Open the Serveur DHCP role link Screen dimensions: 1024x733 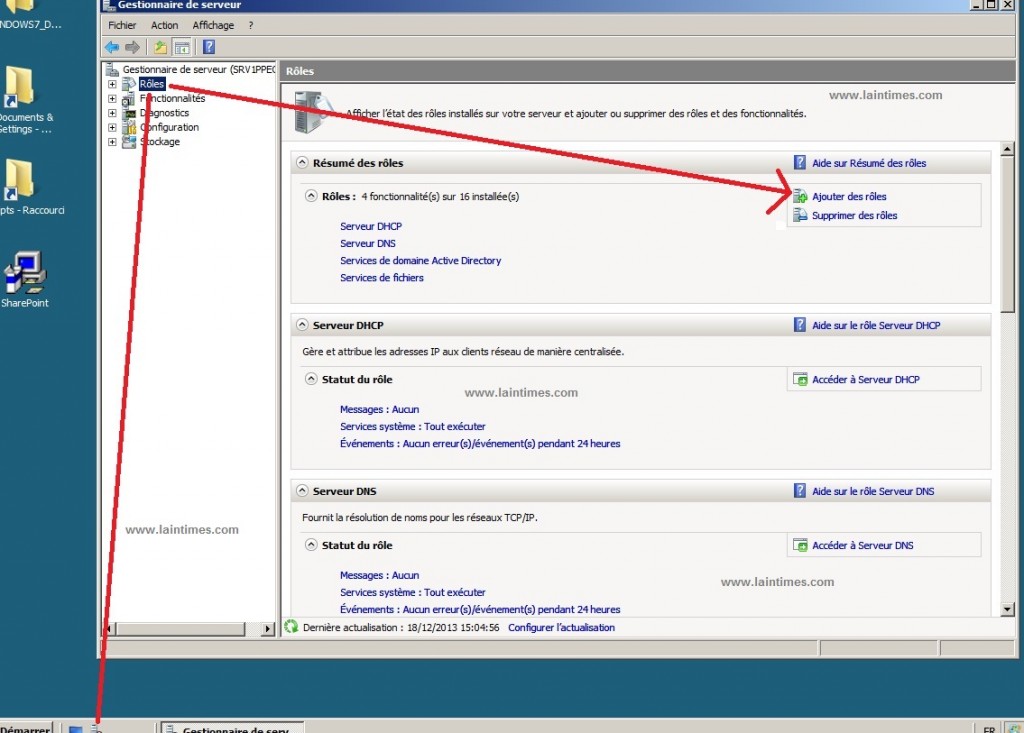[371, 226]
